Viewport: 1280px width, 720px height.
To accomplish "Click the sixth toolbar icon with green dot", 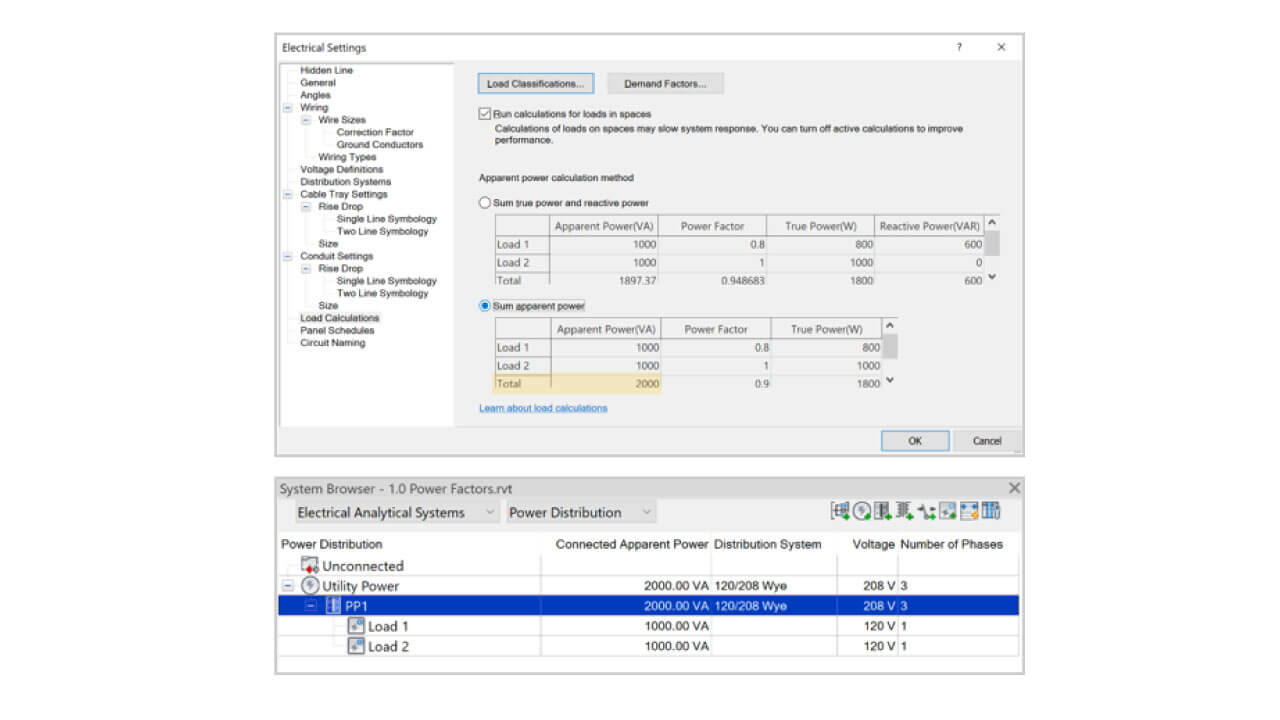I will pos(948,511).
